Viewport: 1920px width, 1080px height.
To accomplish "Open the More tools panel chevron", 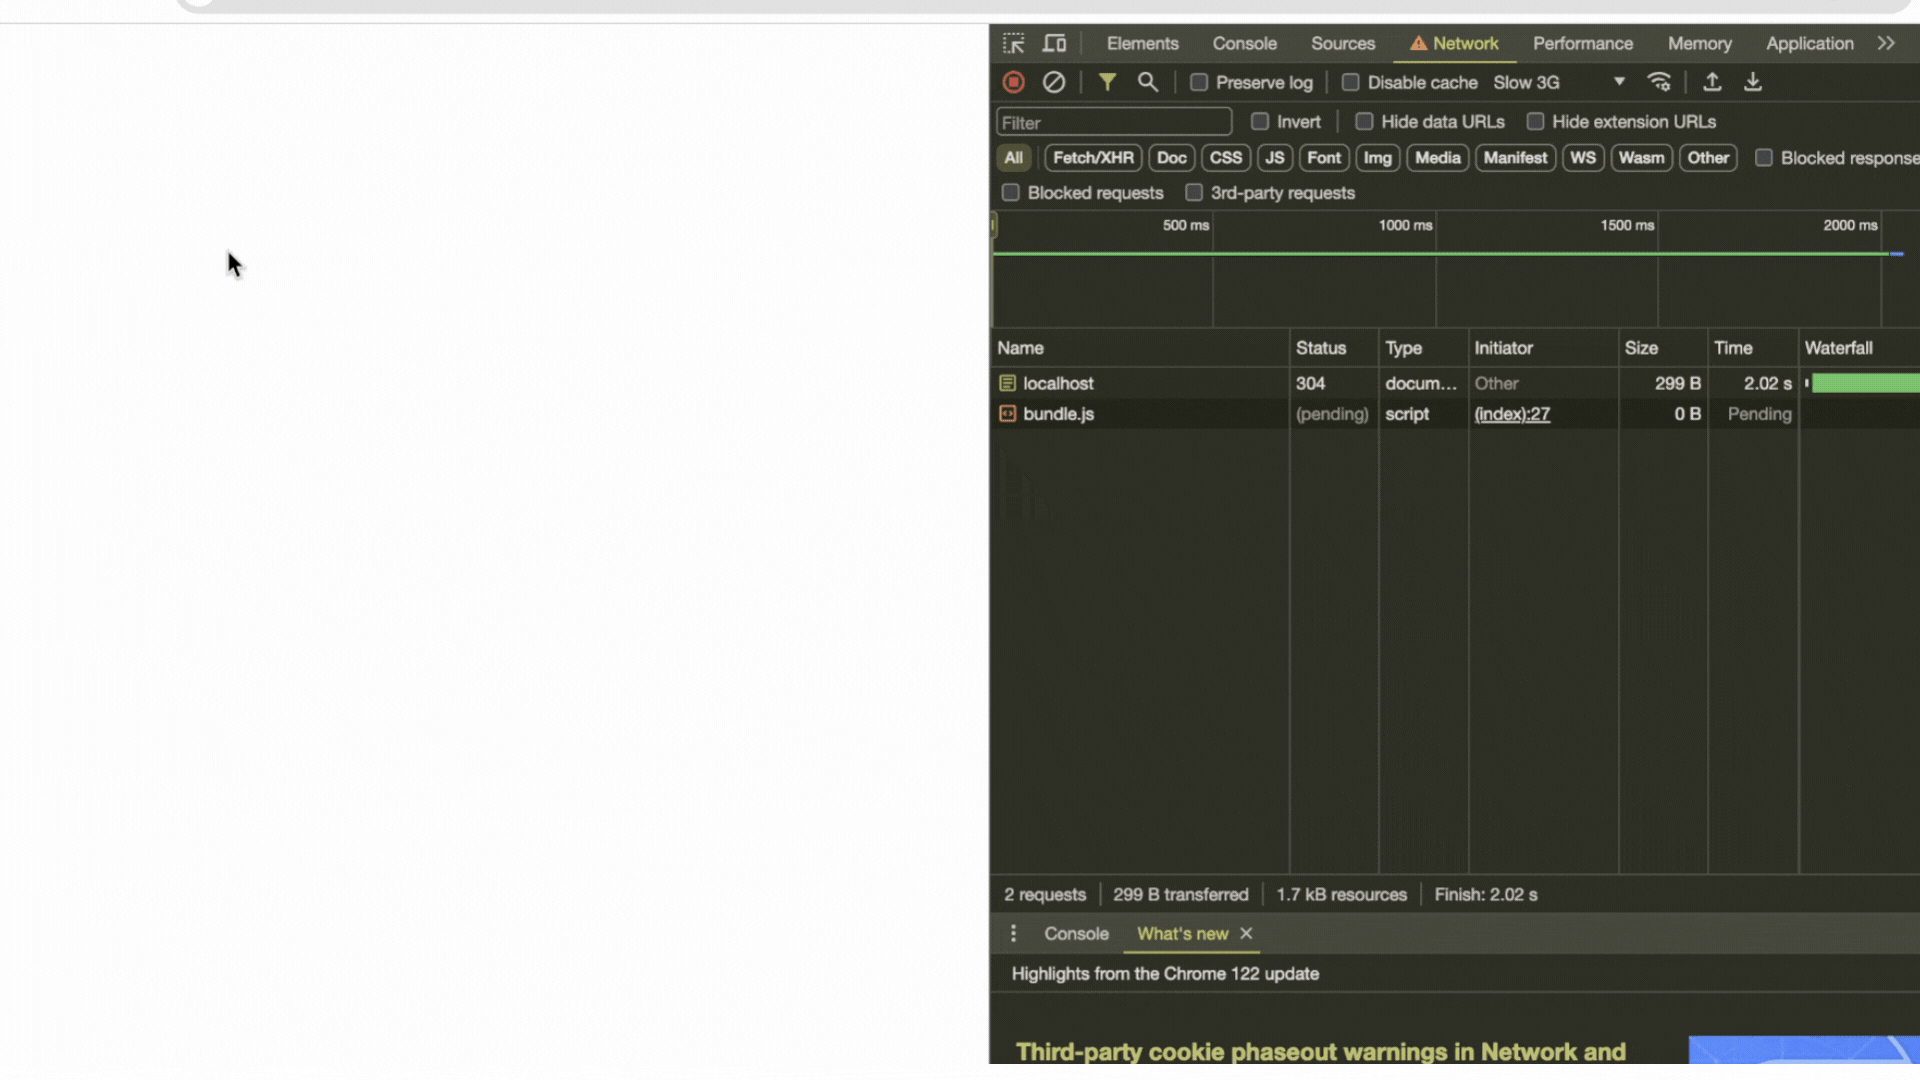I will click(x=1887, y=44).
